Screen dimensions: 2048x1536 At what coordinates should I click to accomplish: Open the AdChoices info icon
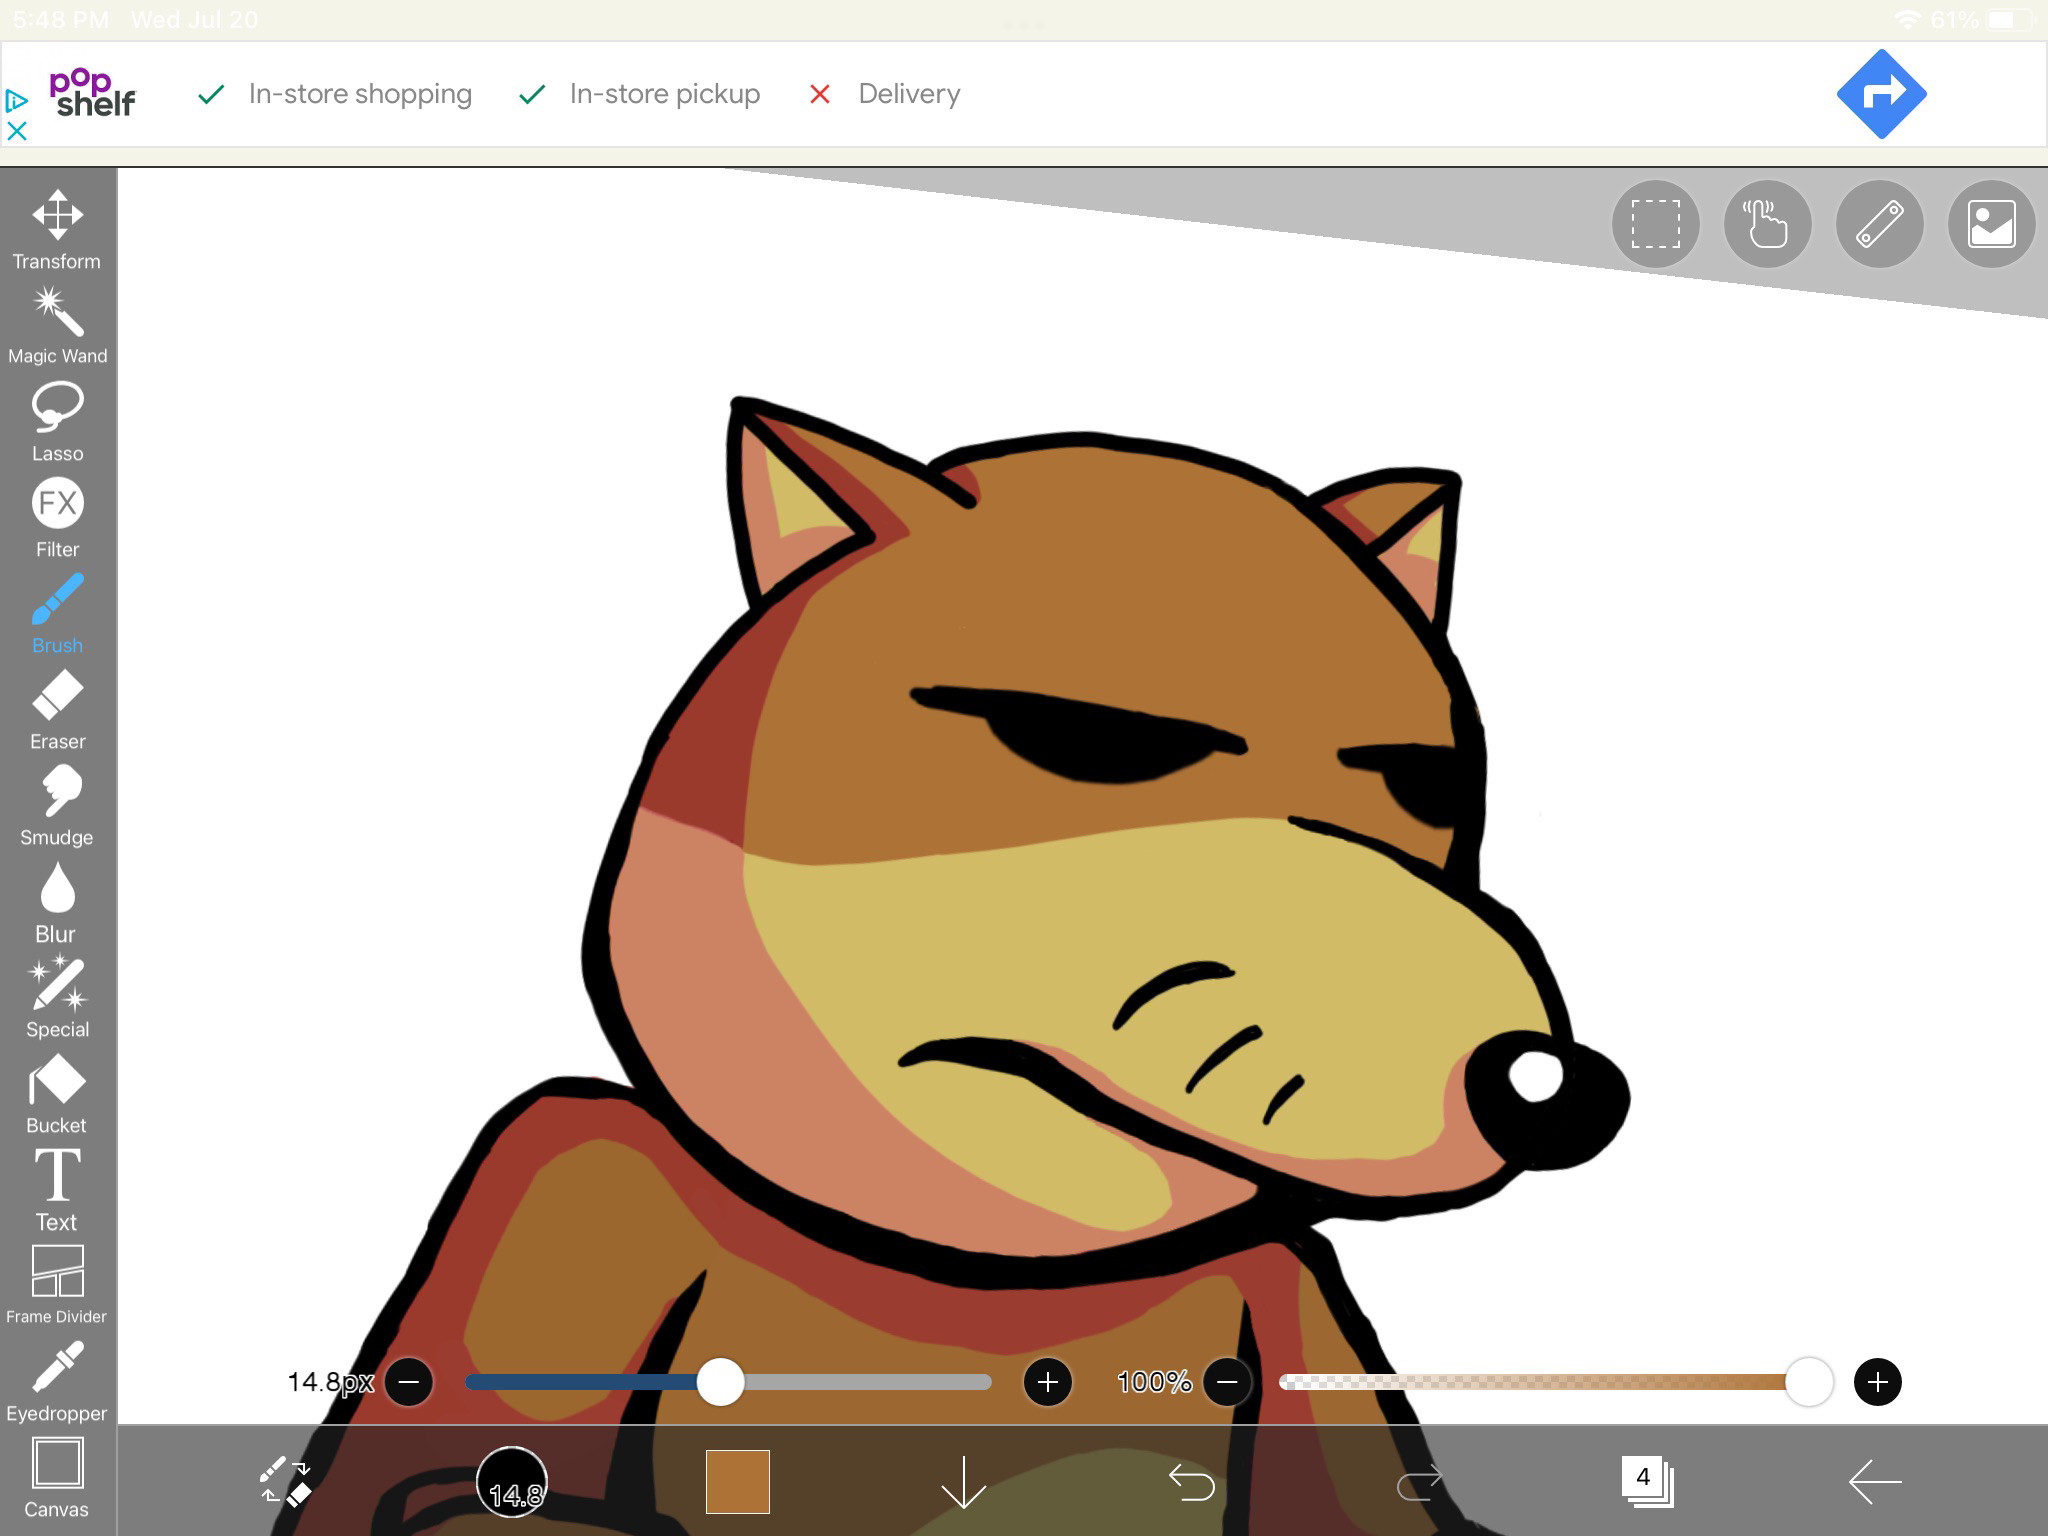[16, 101]
